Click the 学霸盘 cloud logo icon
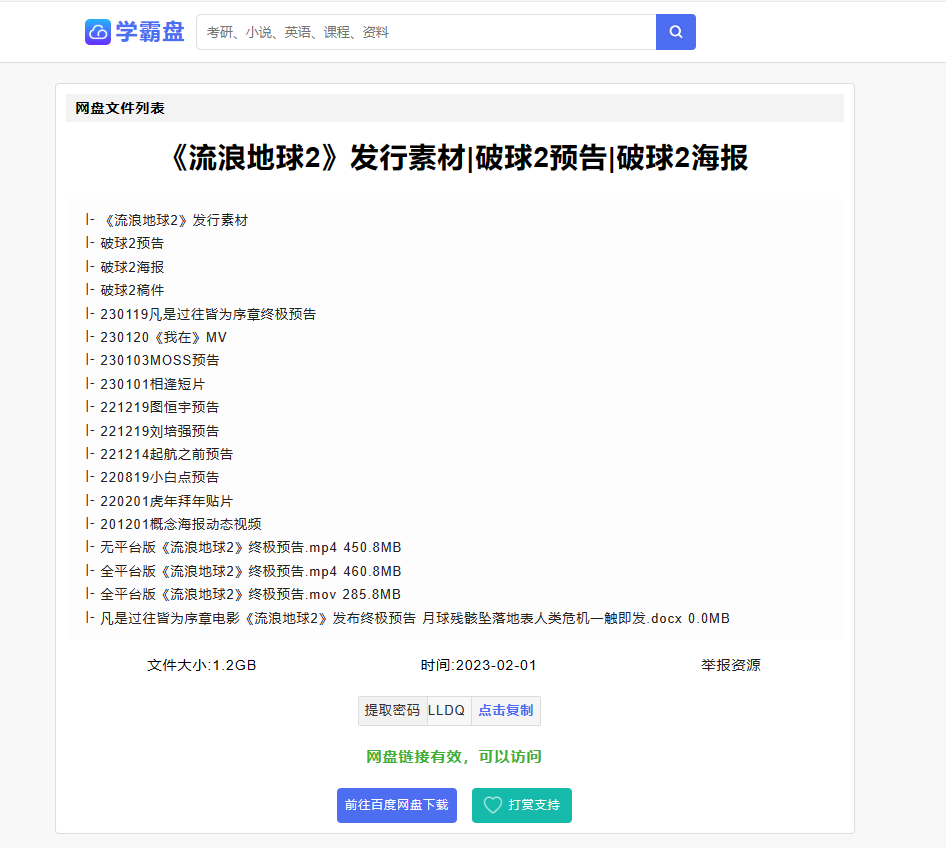 click(96, 31)
